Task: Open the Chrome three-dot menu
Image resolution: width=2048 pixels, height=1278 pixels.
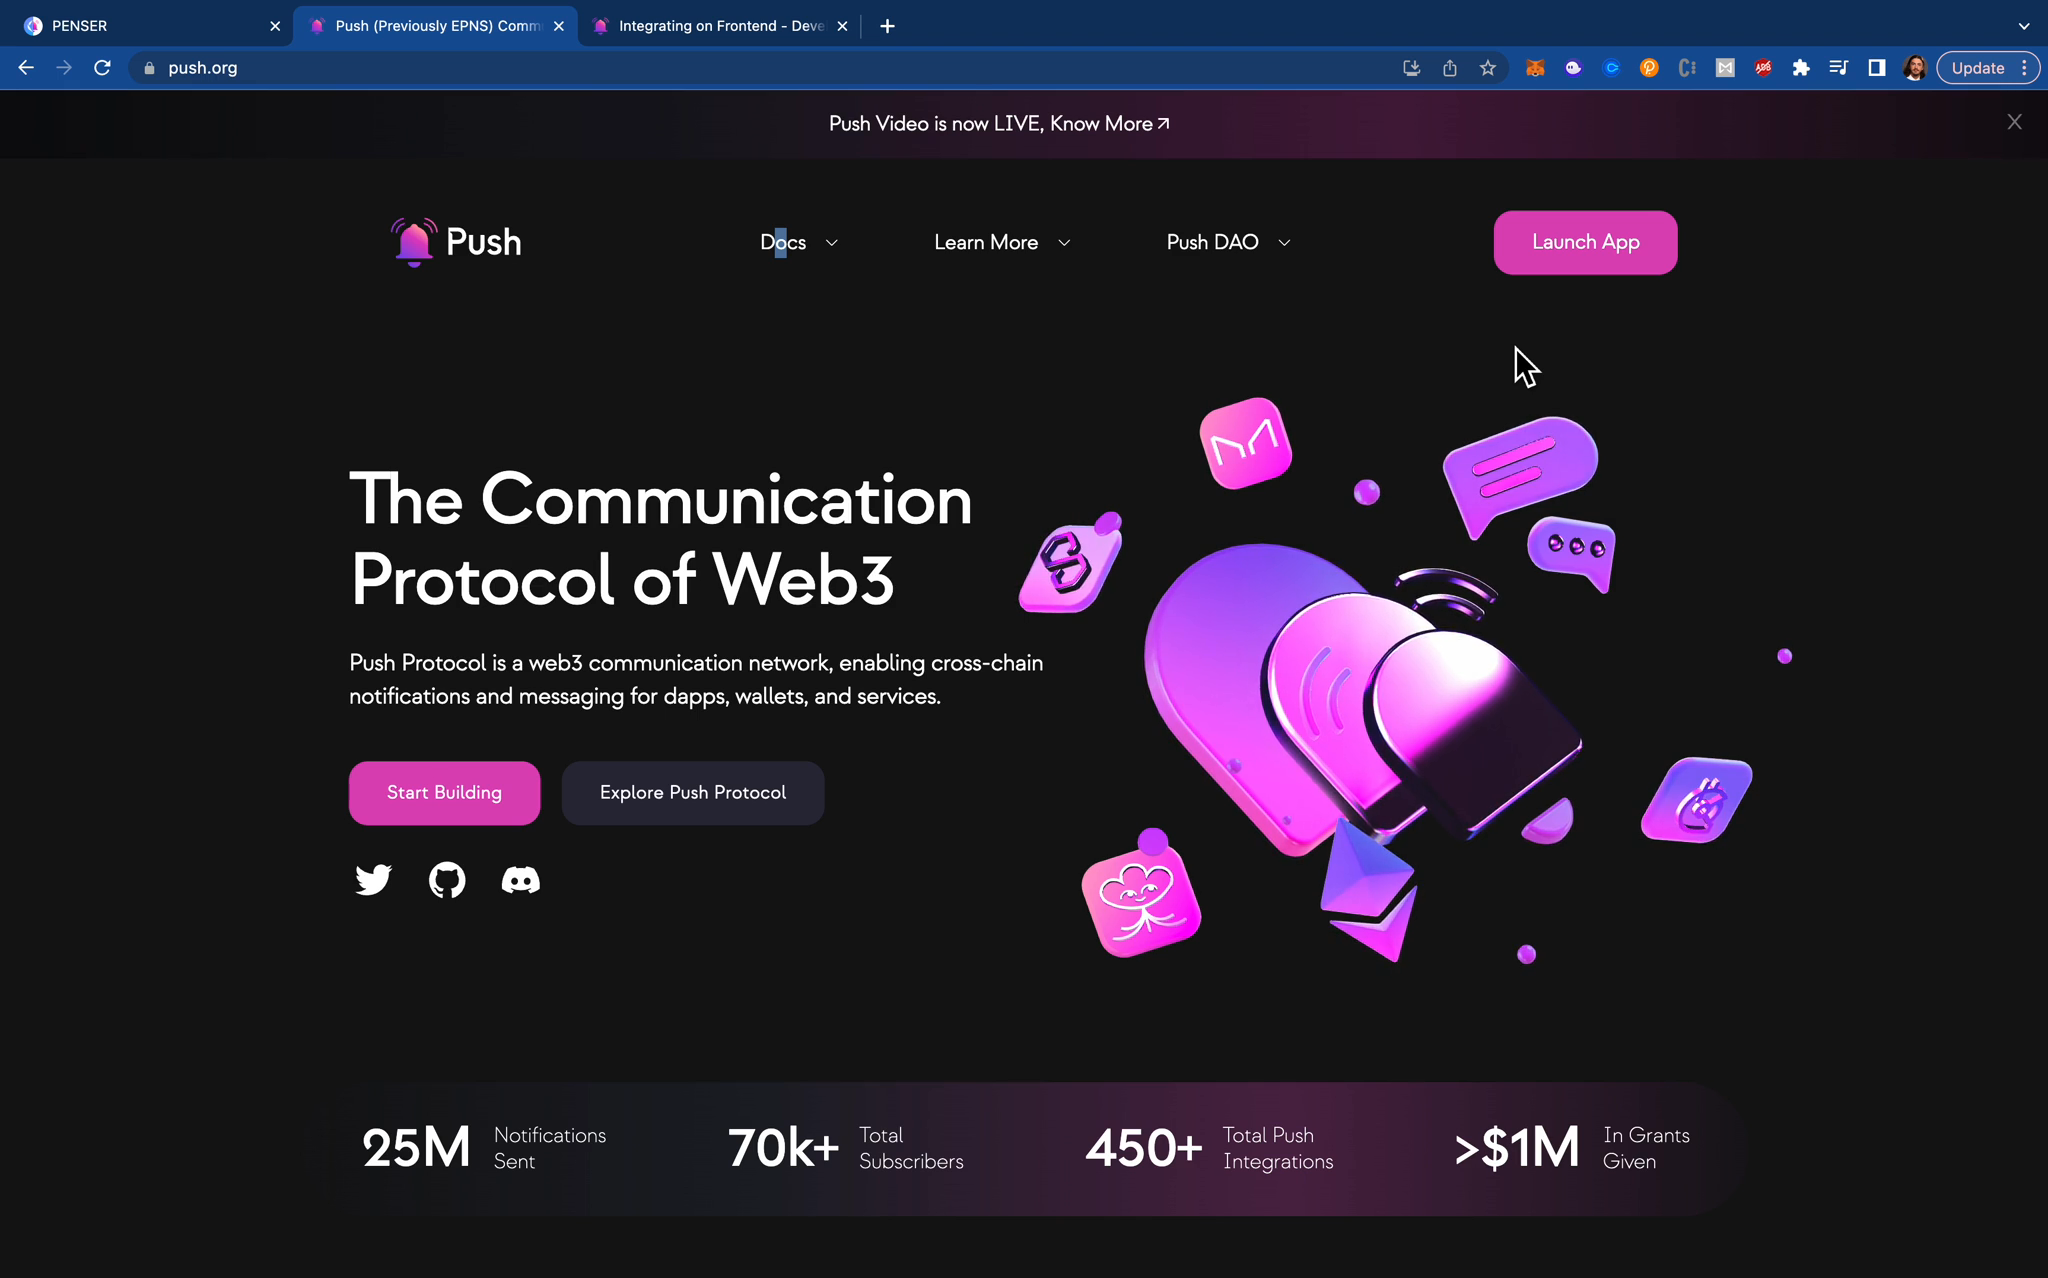Action: 2024,68
